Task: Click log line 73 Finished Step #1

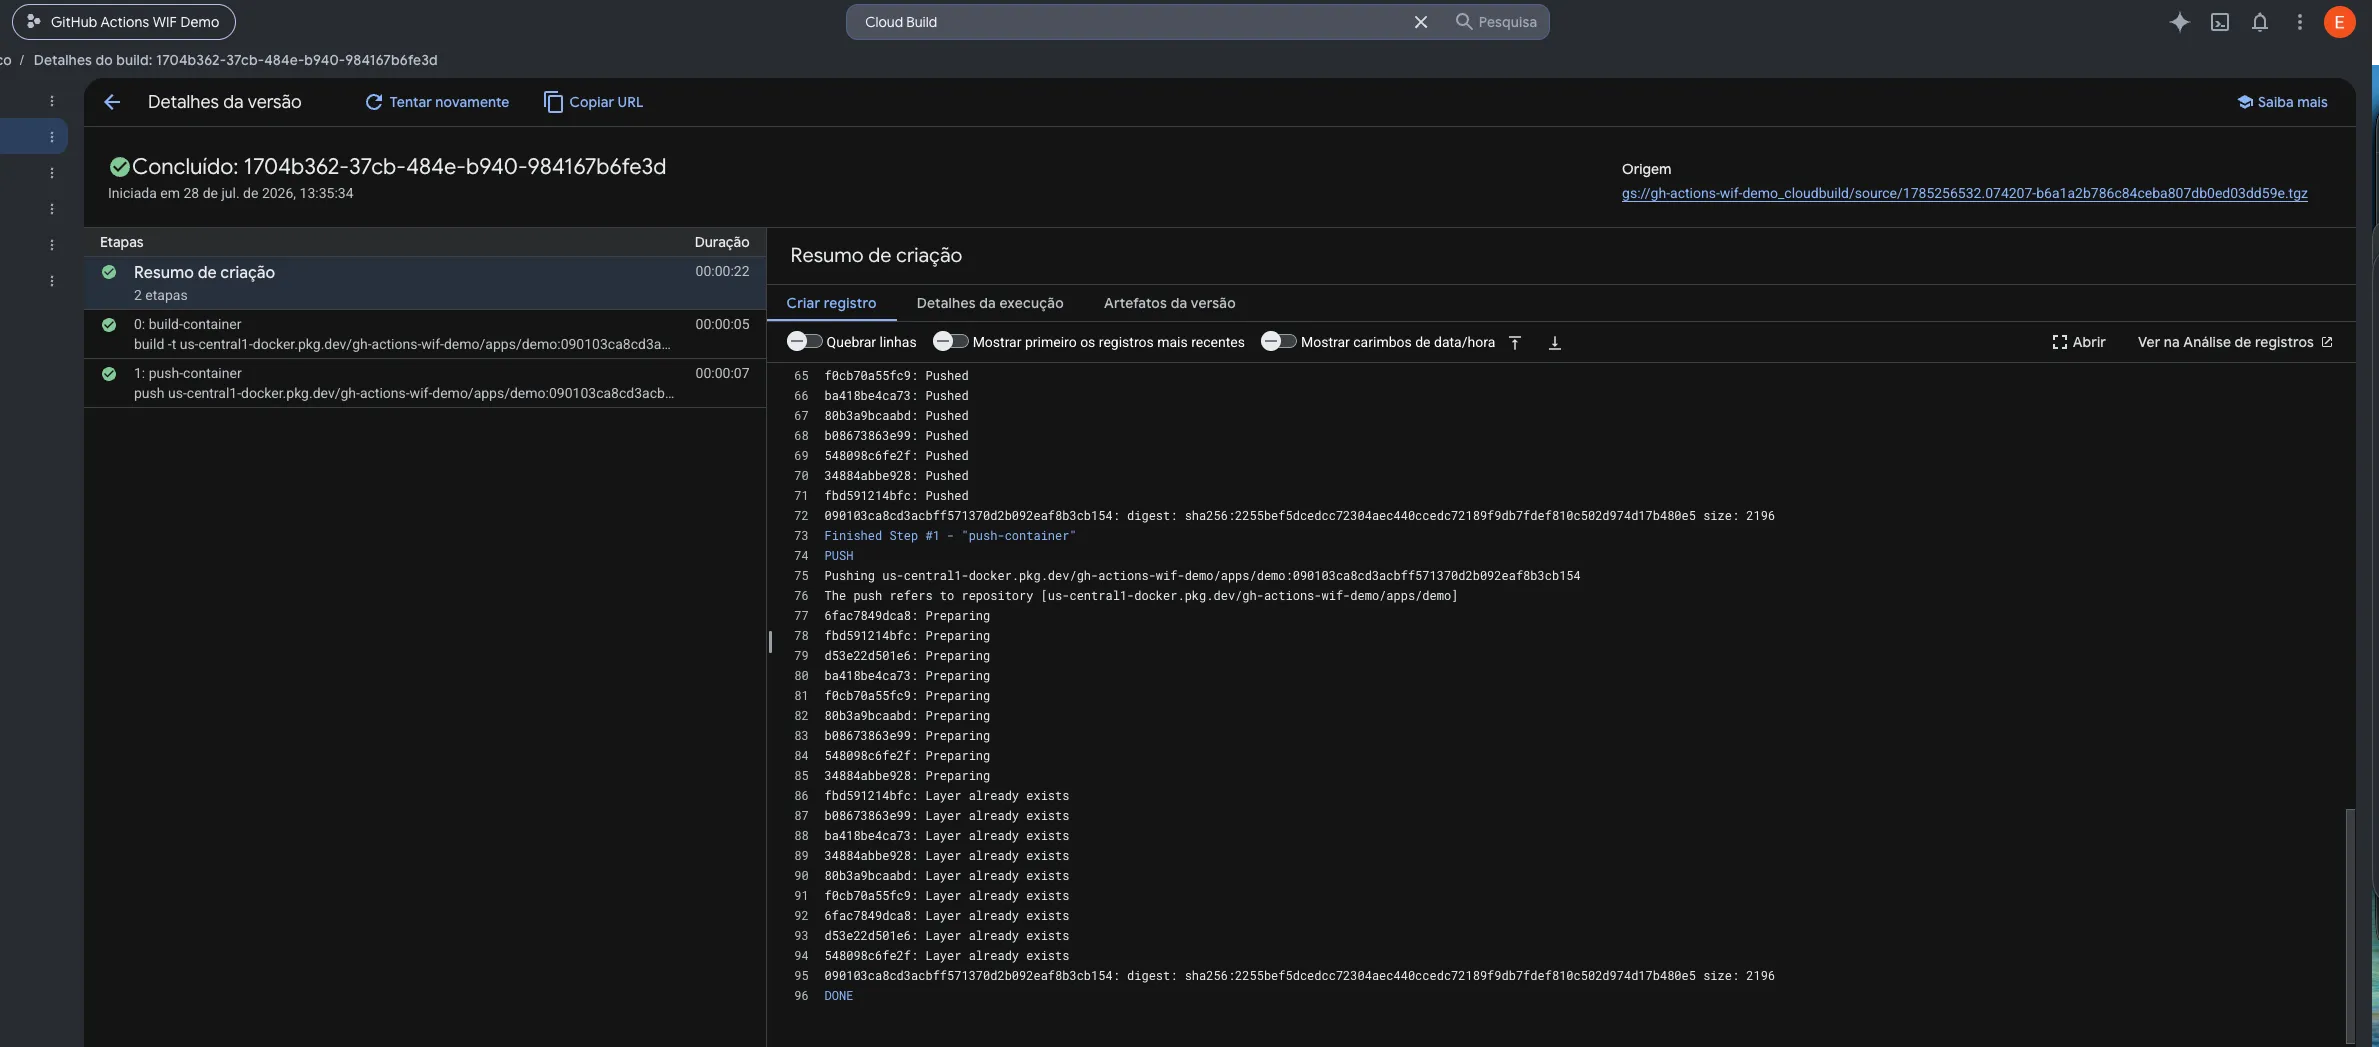Action: (949, 536)
